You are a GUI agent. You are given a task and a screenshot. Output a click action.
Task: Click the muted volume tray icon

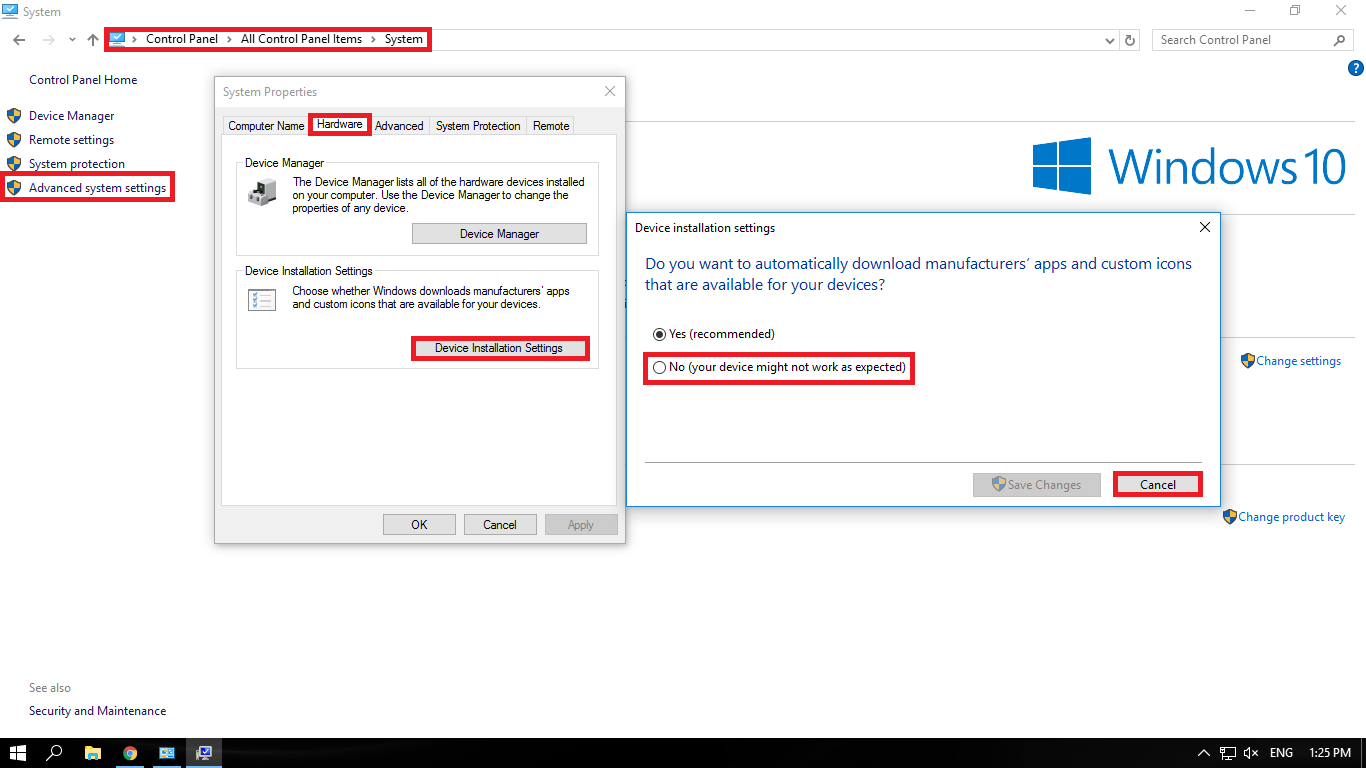point(1252,753)
